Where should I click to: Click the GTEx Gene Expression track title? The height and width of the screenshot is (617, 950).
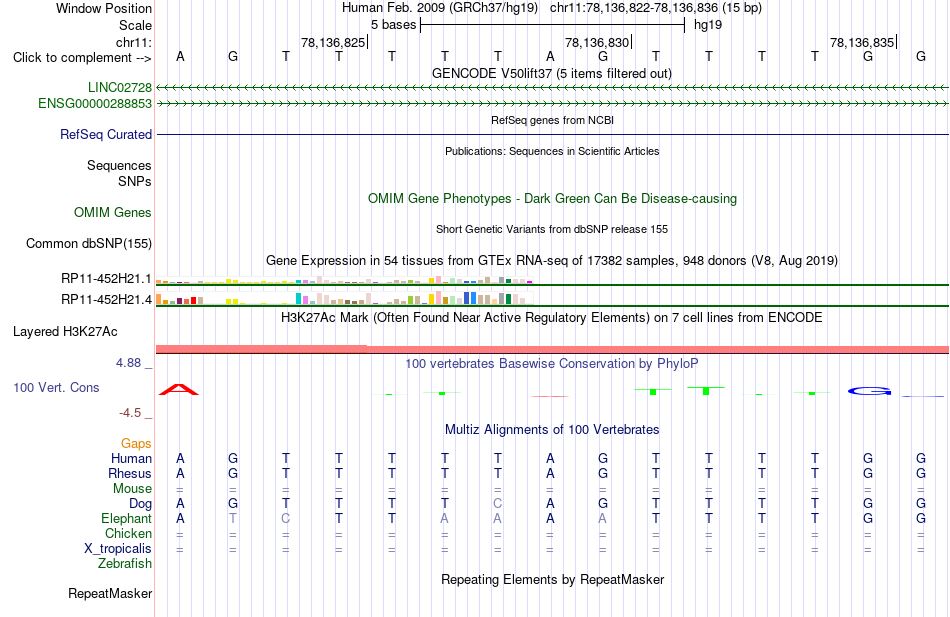click(552, 260)
